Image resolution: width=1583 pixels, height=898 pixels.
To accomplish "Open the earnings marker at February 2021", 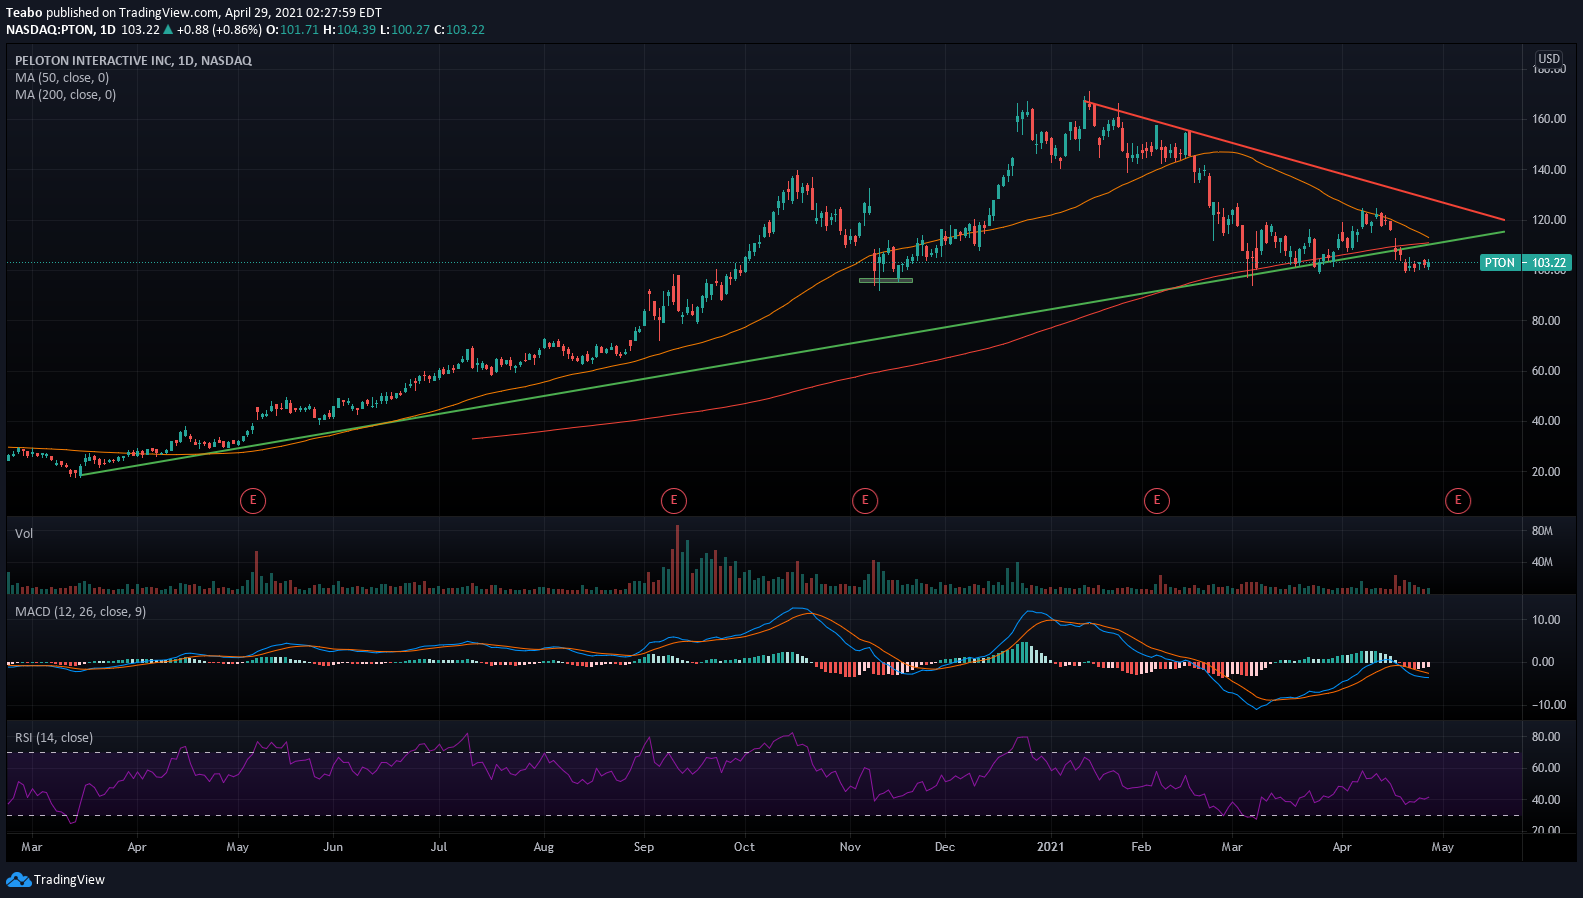I will (x=1157, y=500).
